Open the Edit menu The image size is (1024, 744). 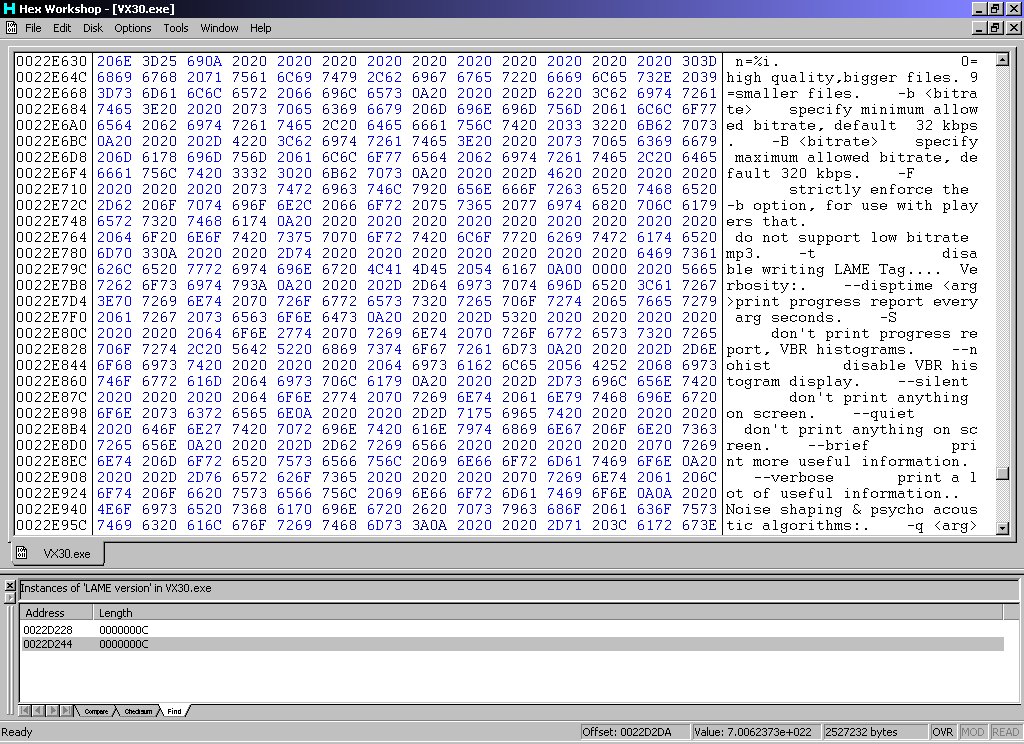(62, 28)
